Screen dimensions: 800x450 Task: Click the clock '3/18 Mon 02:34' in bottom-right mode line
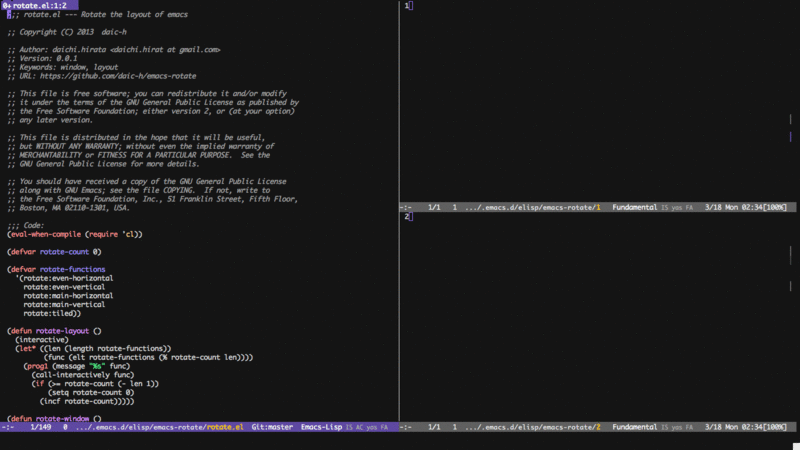[733, 427]
